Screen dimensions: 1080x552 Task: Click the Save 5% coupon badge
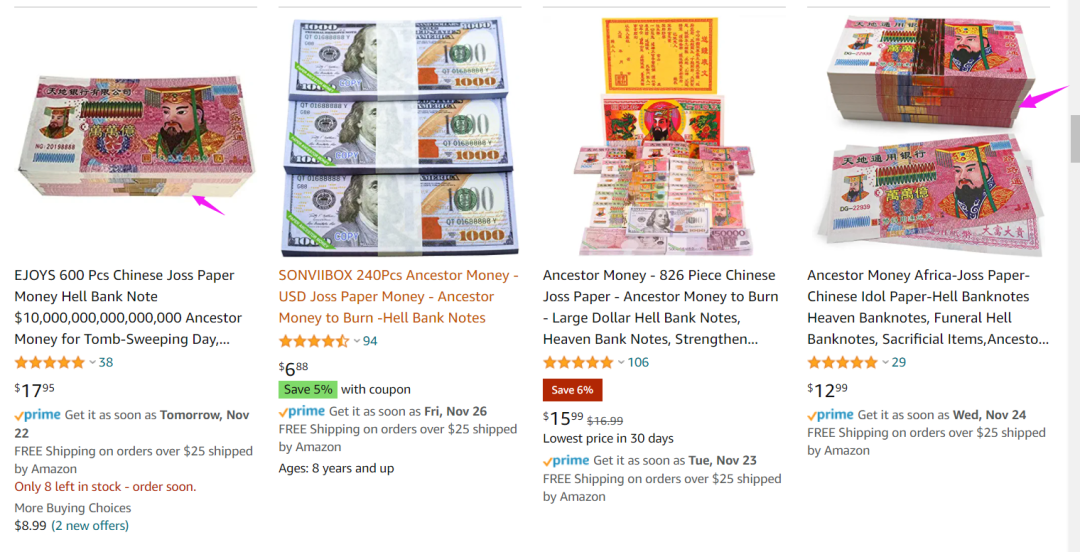pyautogui.click(x=308, y=389)
